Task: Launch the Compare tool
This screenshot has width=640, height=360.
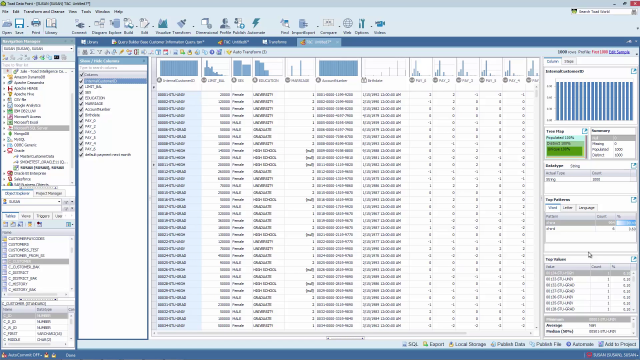Action: (329, 26)
